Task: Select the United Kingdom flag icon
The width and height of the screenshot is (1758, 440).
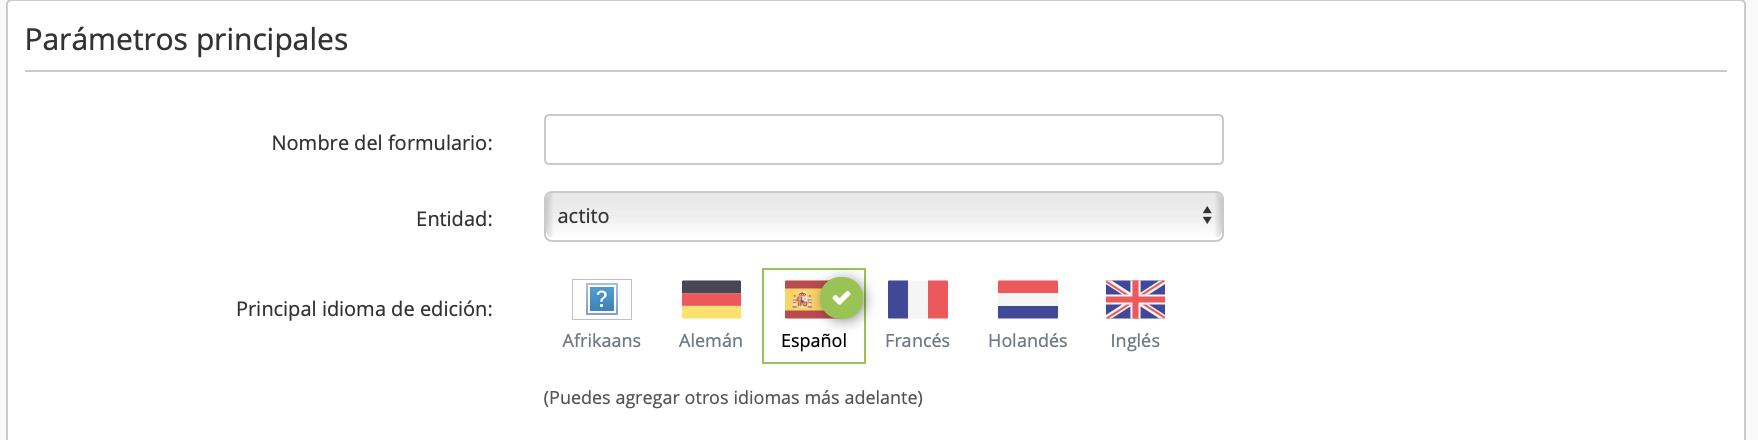Action: pyautogui.click(x=1135, y=299)
